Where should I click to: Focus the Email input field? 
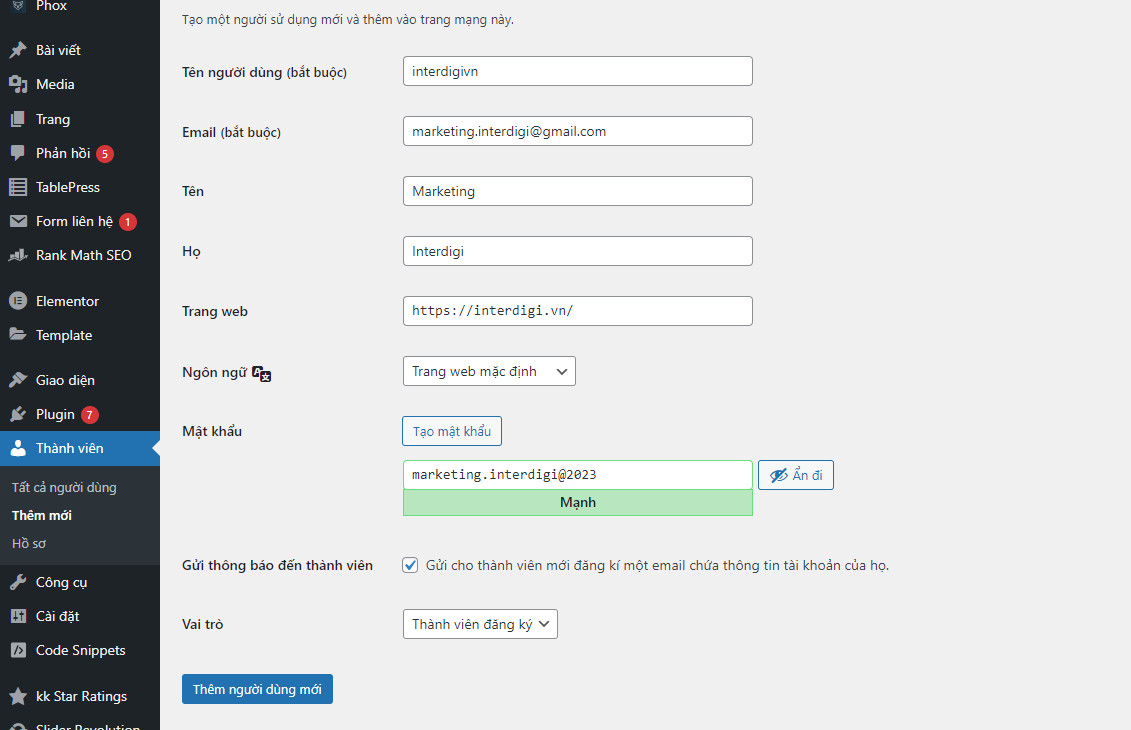click(x=578, y=131)
